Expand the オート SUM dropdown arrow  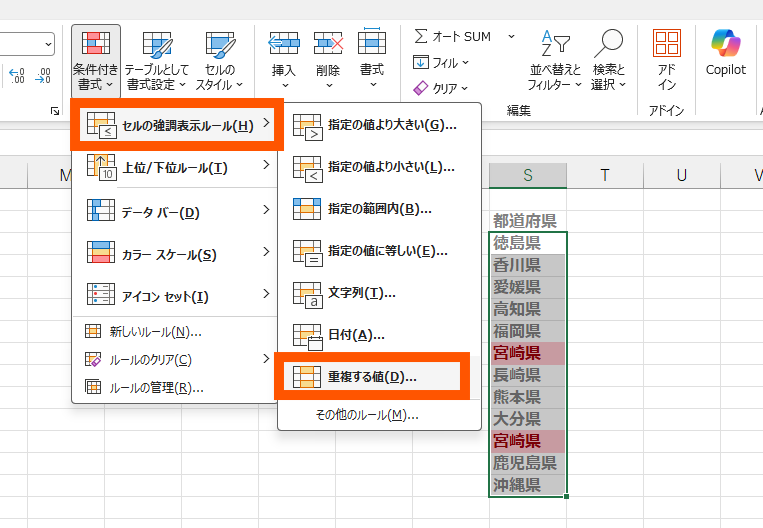pyautogui.click(x=511, y=36)
